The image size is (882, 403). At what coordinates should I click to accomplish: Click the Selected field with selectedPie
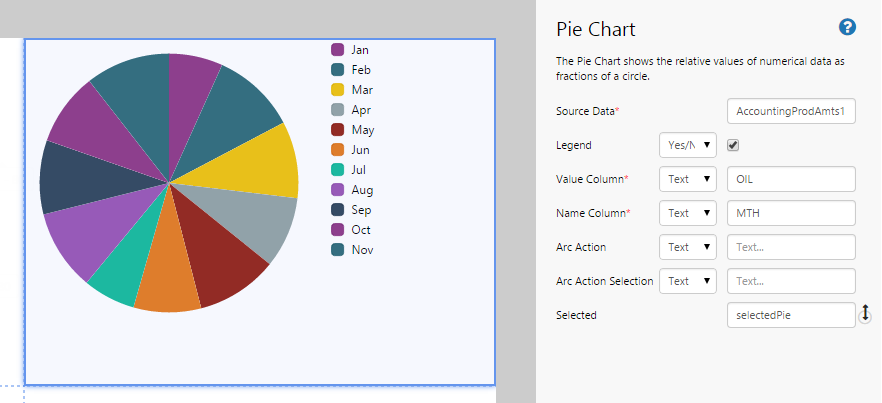click(791, 315)
